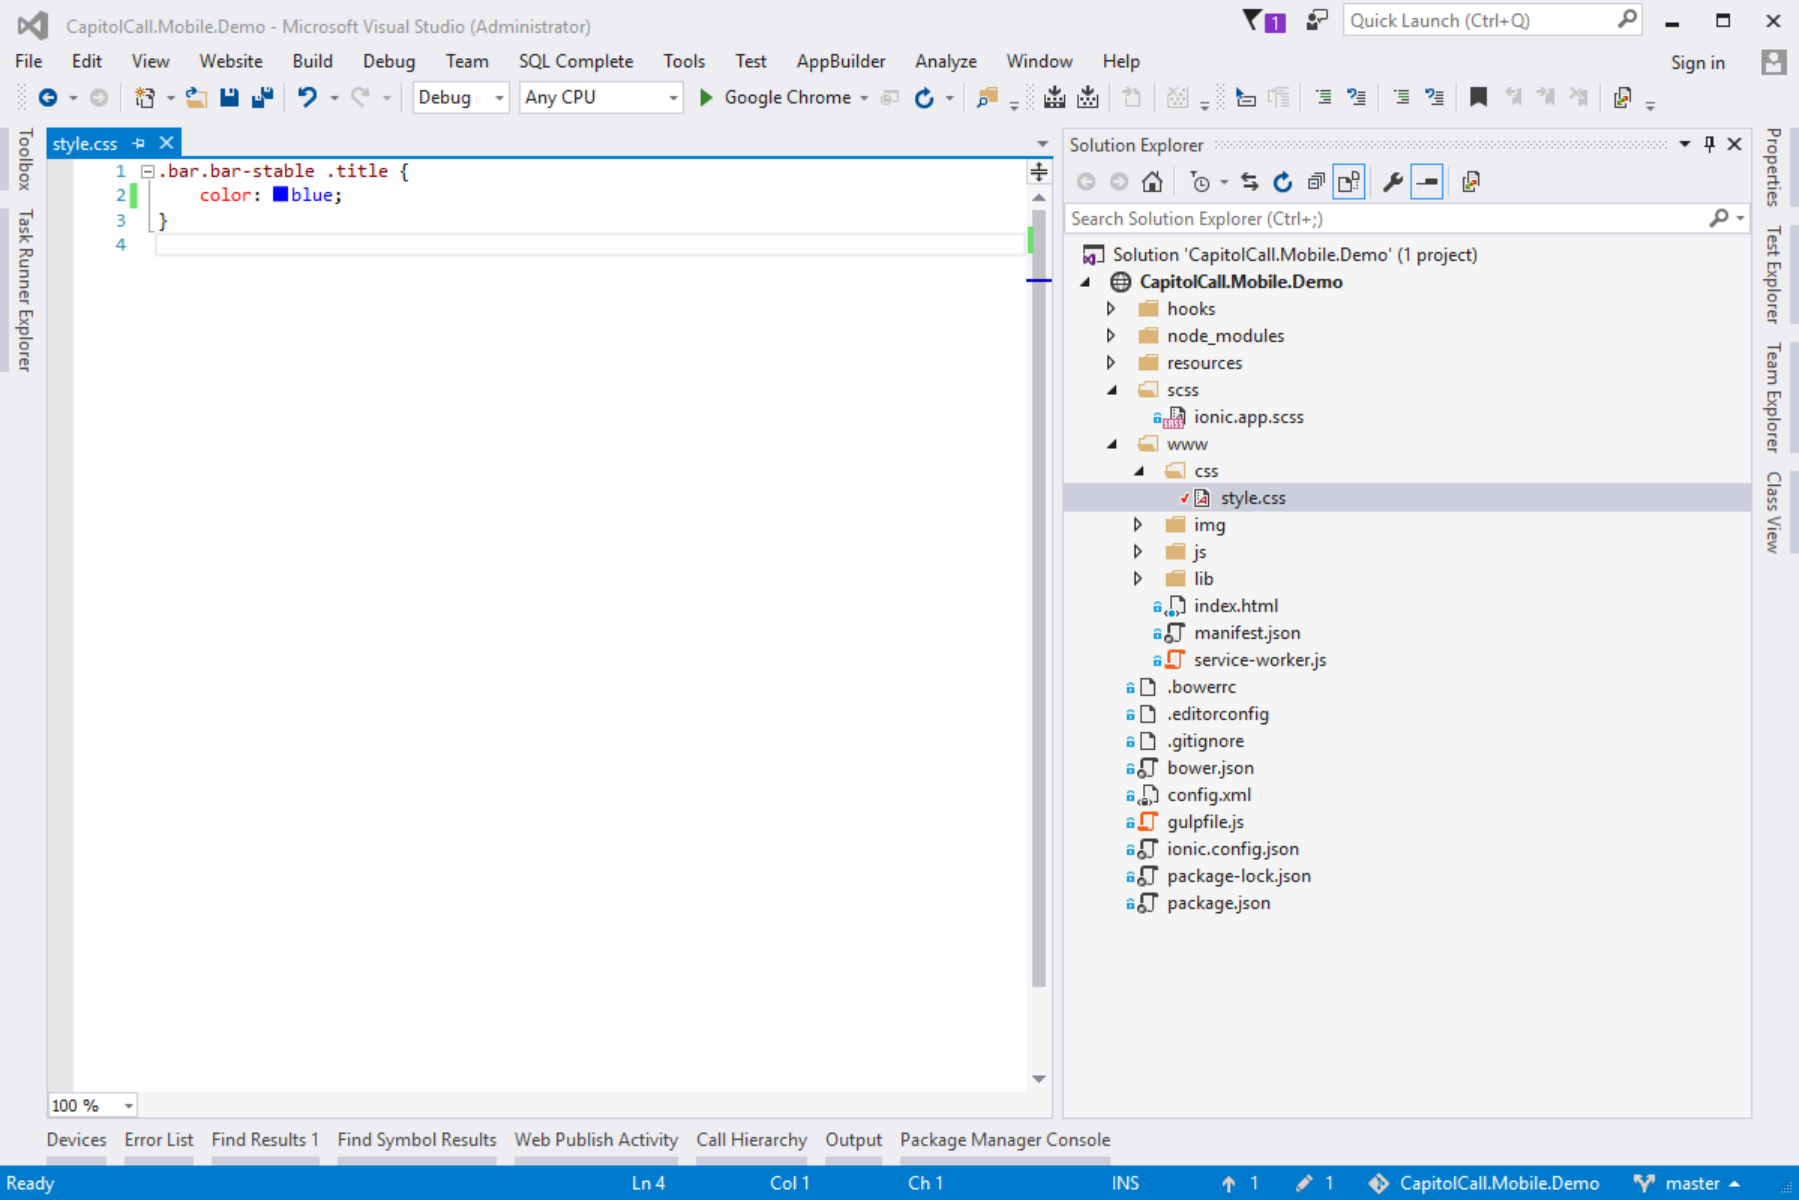The width and height of the screenshot is (1799, 1200).
Task: Click the Pending Changes Filter icon
Action: [x=1200, y=182]
